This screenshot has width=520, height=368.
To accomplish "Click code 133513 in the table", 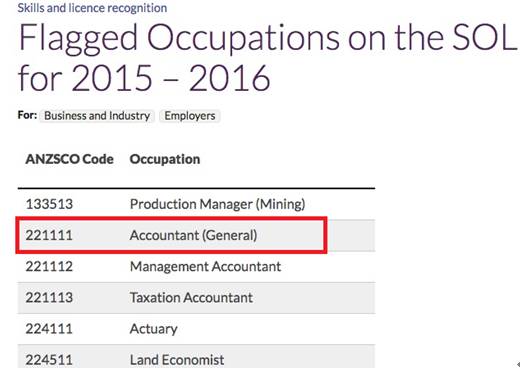I will tap(49, 204).
